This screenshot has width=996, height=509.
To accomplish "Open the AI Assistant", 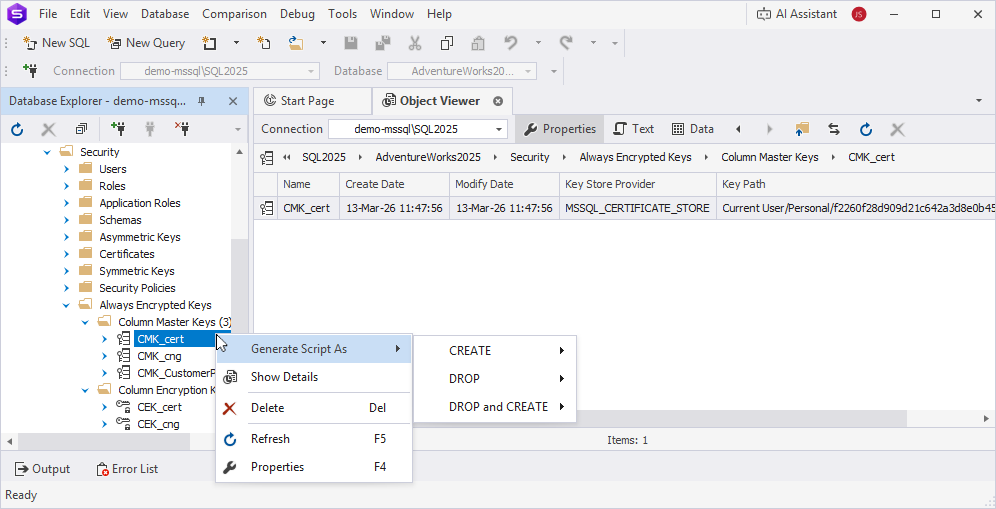I will 797,14.
